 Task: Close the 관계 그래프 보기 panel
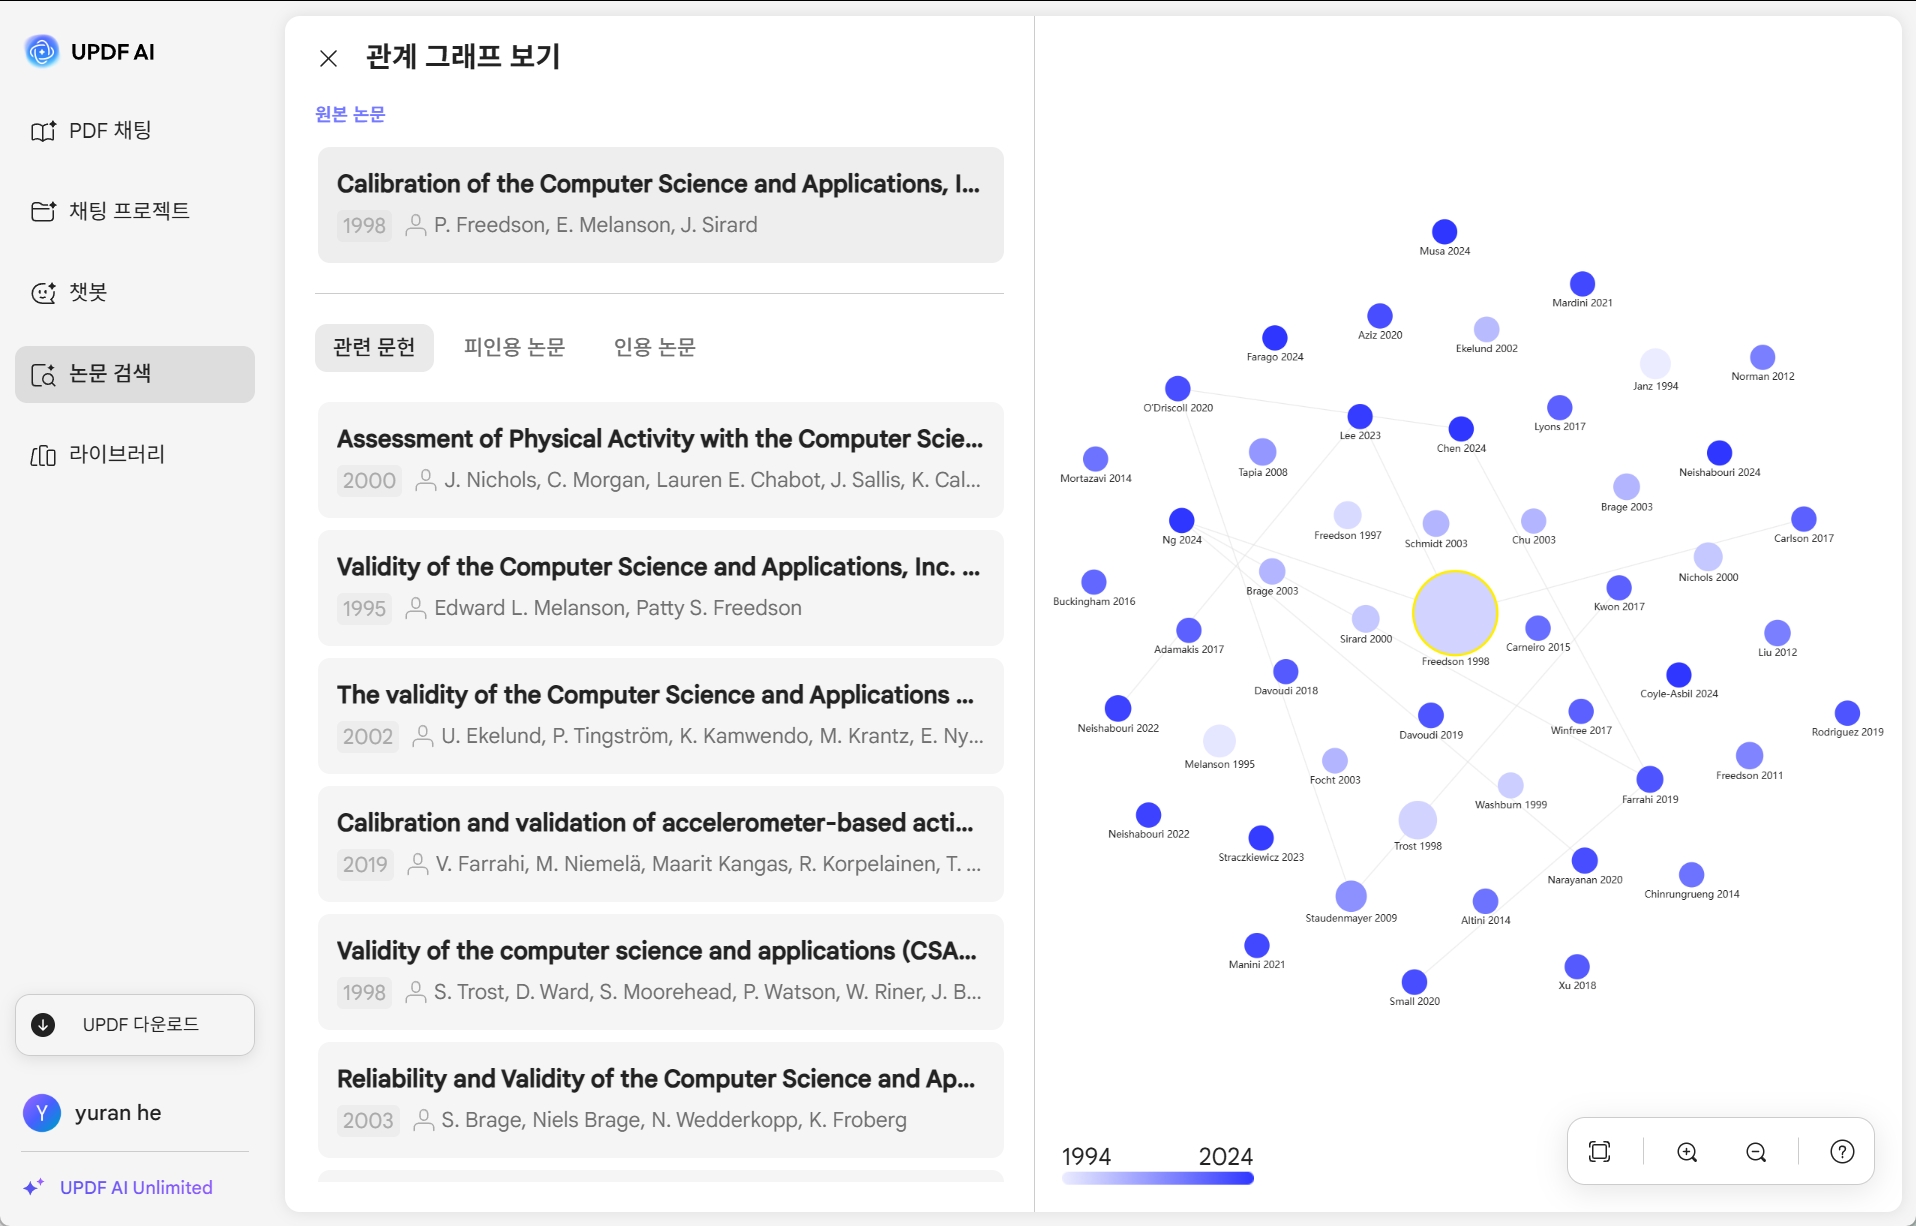point(329,58)
